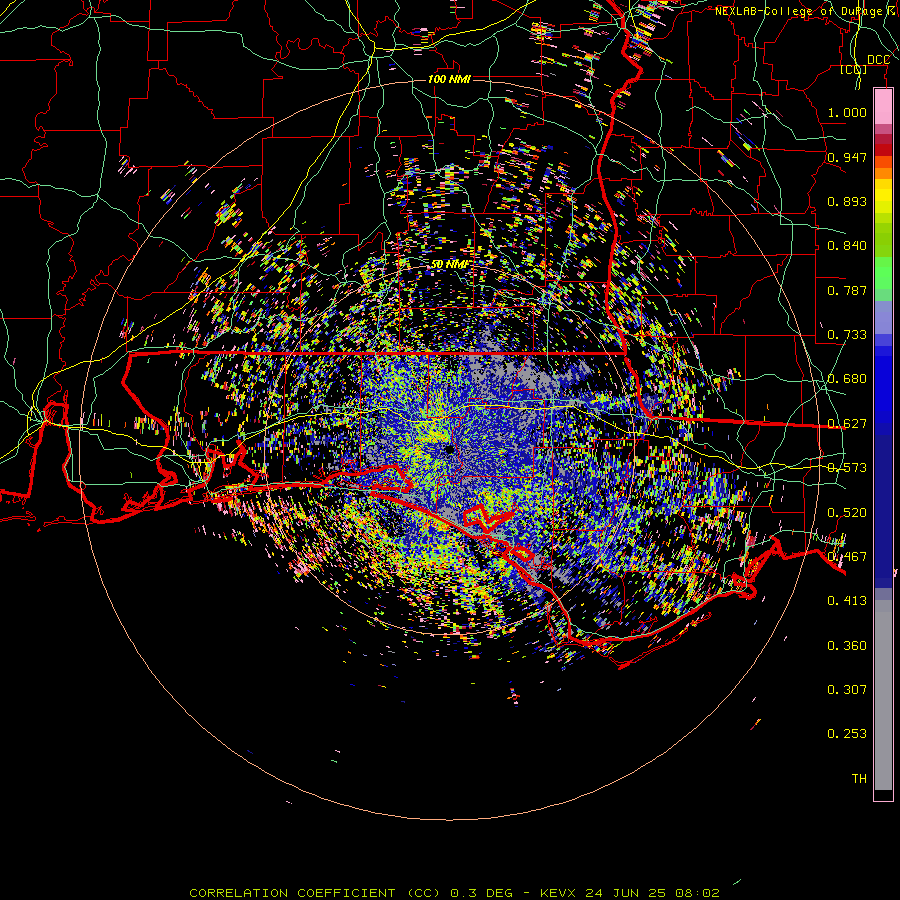Click the KEVX station identifier in caption

click(557, 893)
